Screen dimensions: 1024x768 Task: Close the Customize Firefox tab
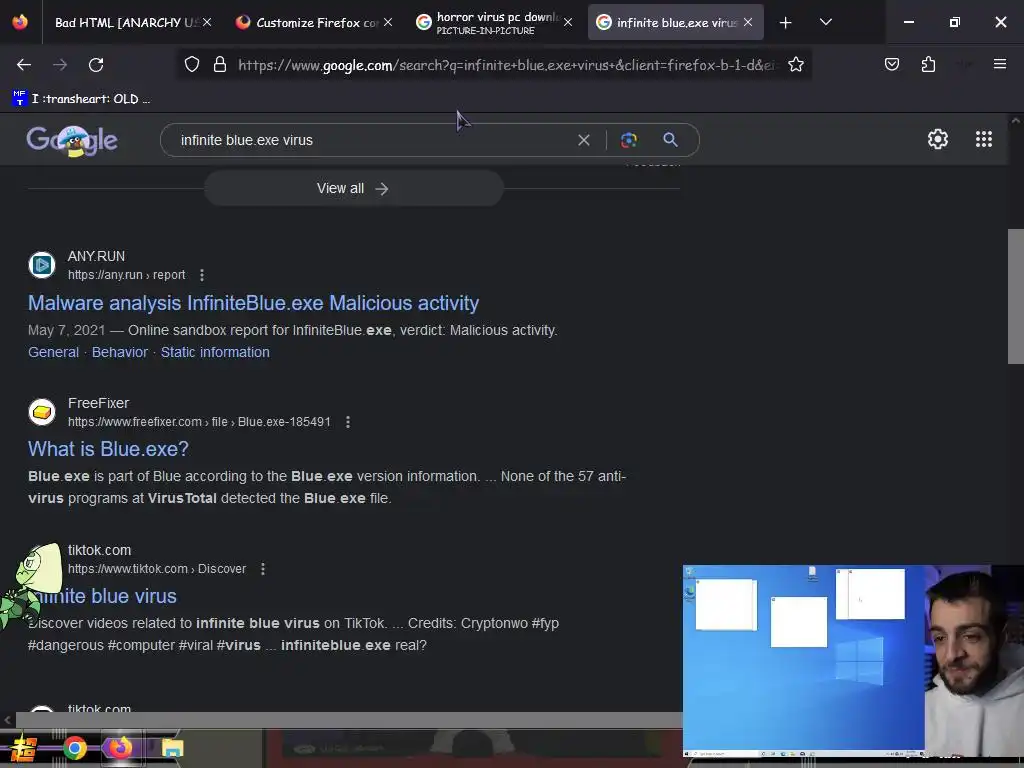click(x=388, y=23)
